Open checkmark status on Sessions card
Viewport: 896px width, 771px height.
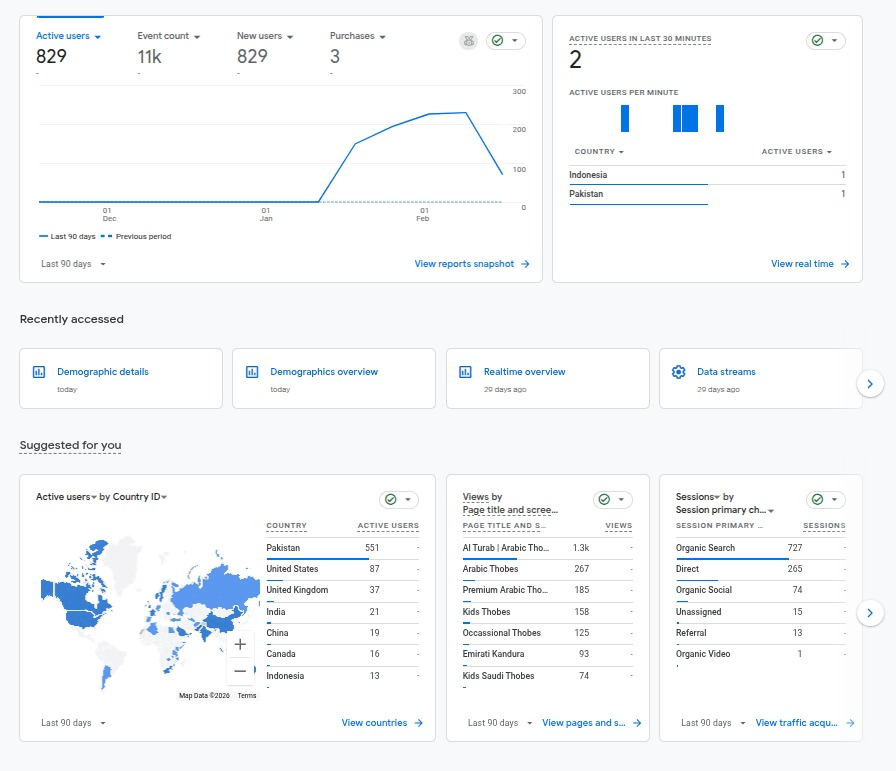(x=825, y=500)
